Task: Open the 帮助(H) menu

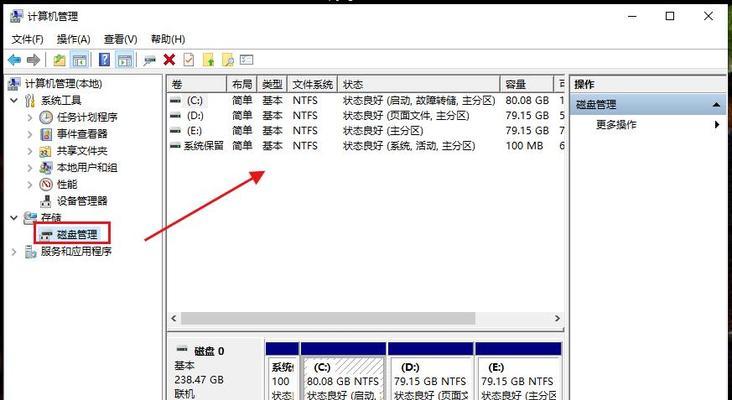Action: (x=168, y=39)
